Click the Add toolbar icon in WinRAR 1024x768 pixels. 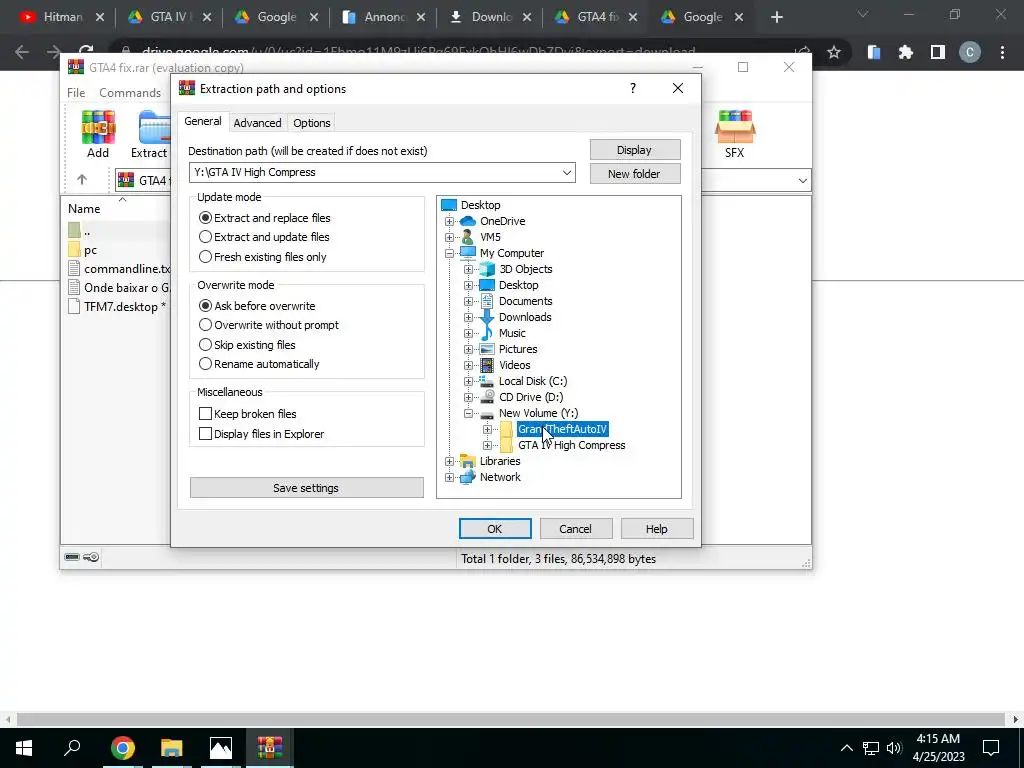[x=98, y=135]
